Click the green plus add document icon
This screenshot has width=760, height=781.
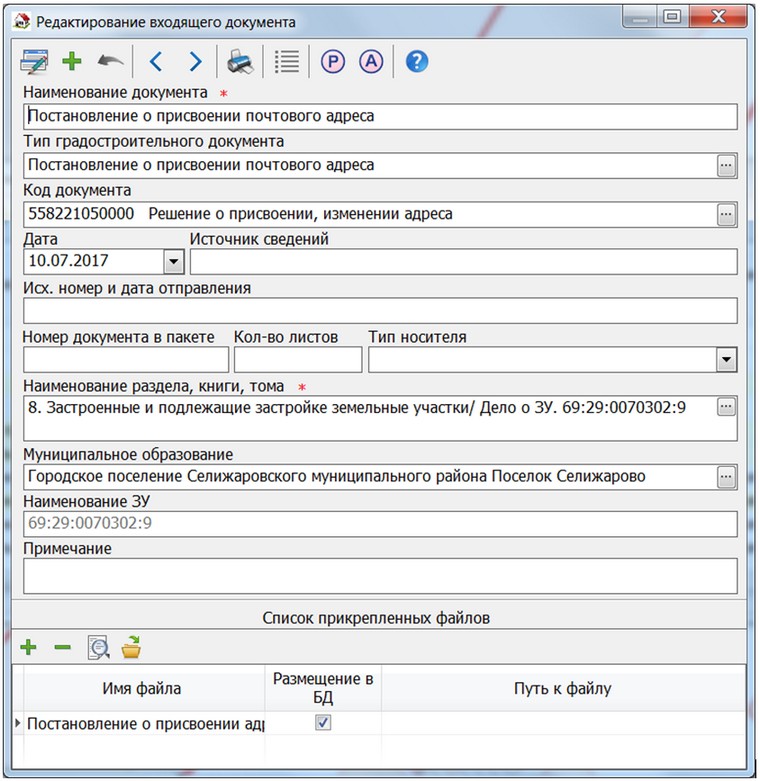pos(71,62)
